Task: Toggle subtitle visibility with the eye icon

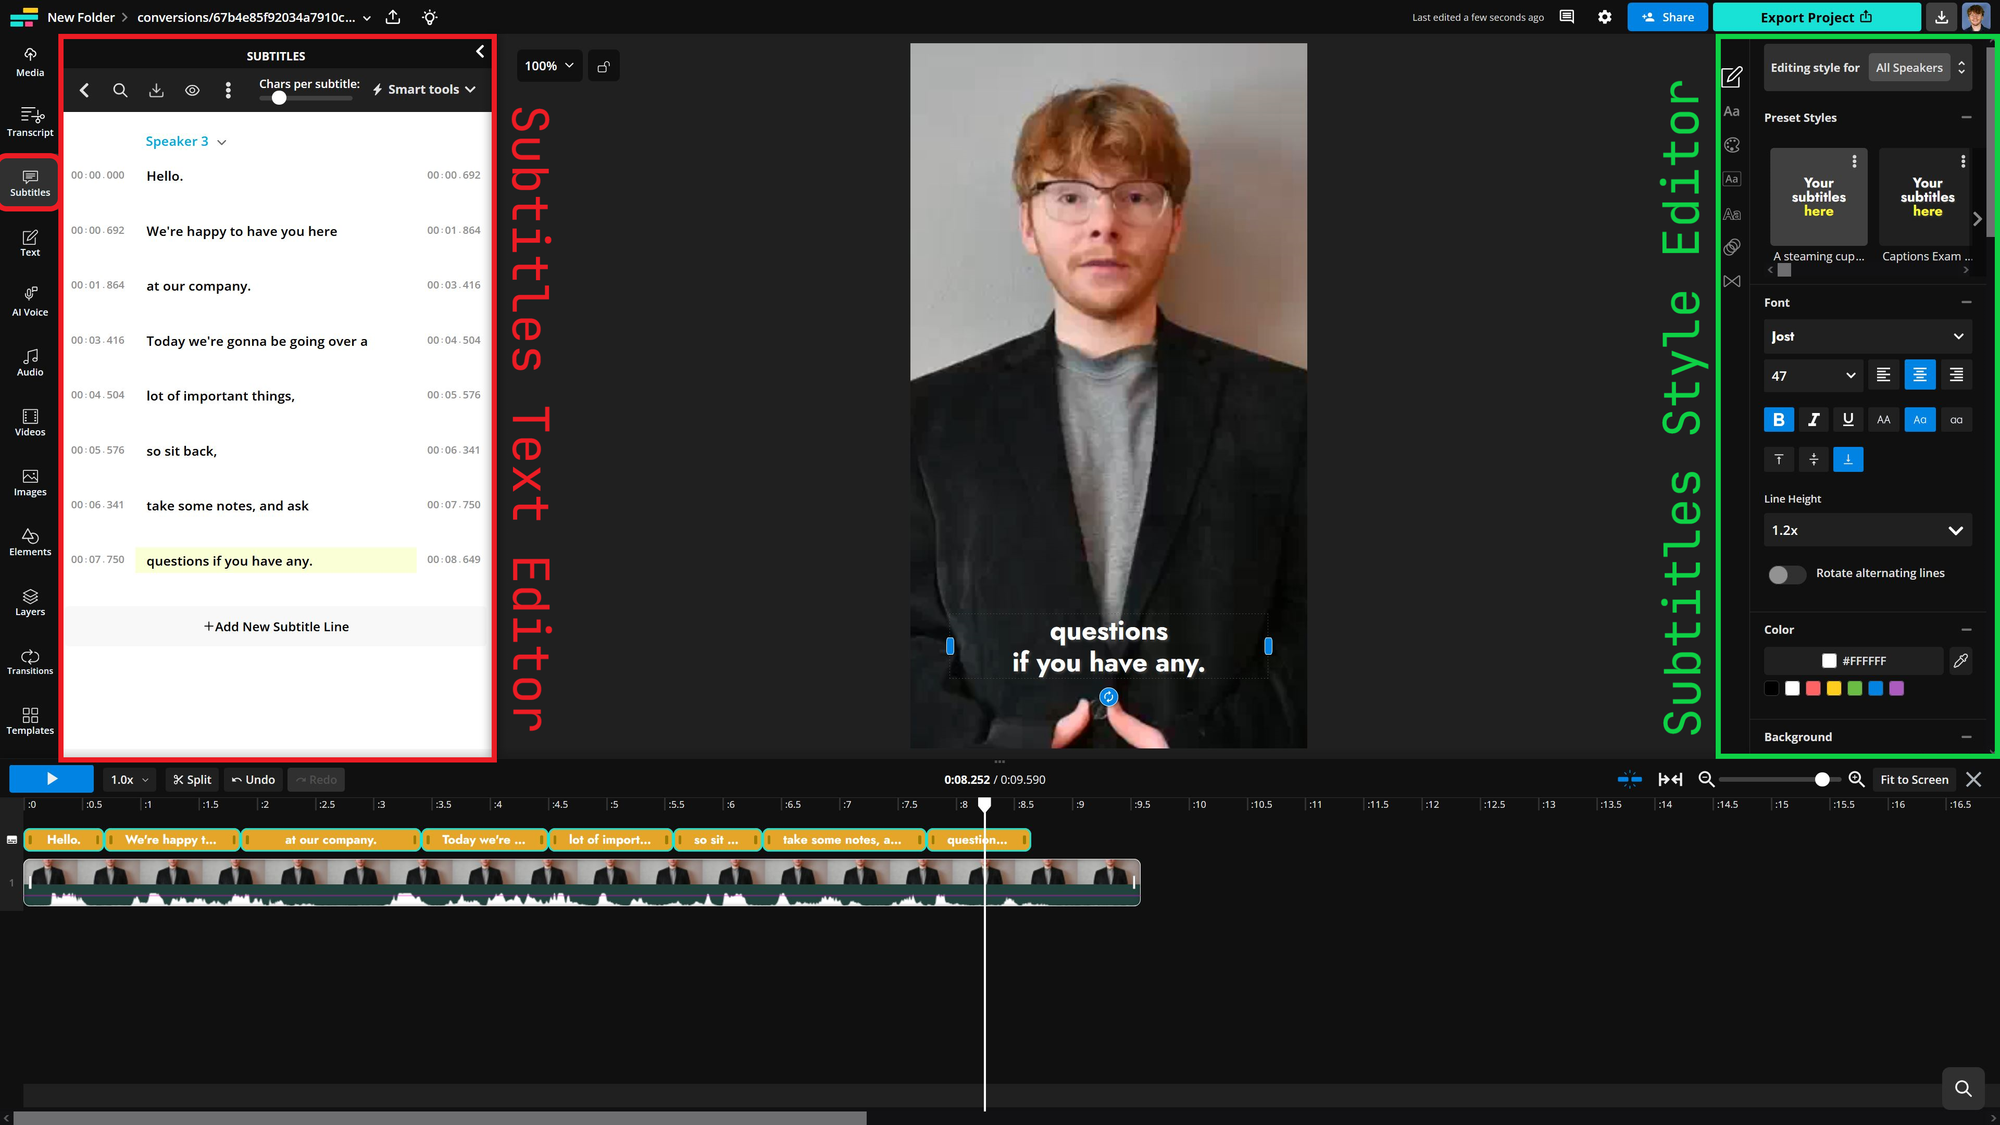Action: coord(192,90)
